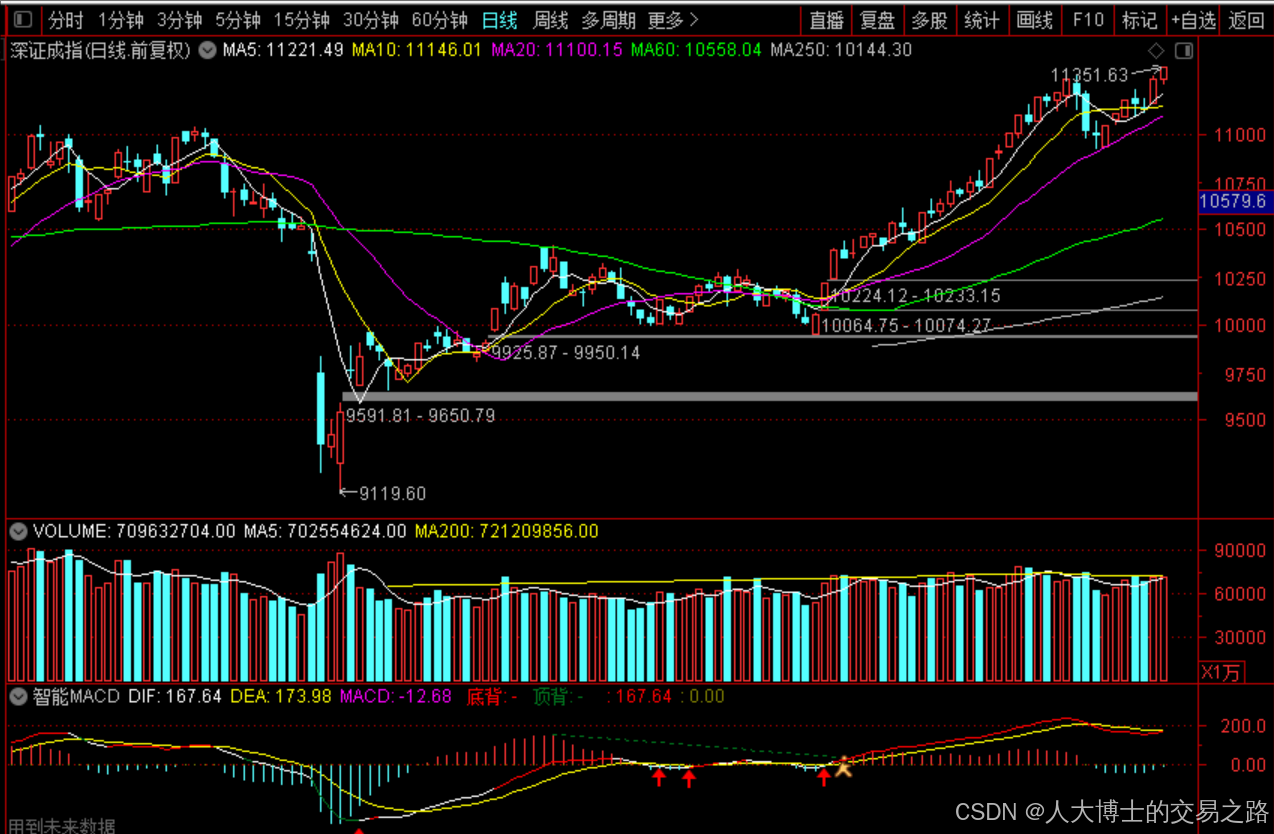Open the 智能MACD panel settings icon
1274x834 pixels.
[x=19, y=696]
